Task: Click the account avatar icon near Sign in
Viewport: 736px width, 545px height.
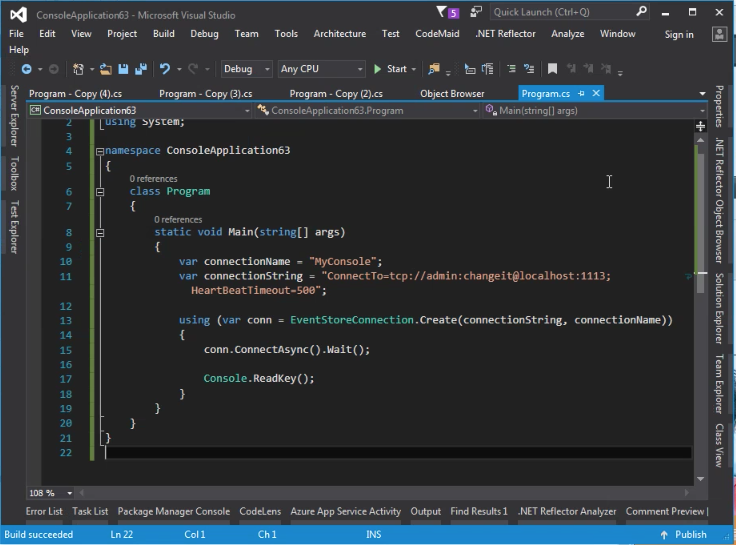Action: click(719, 34)
